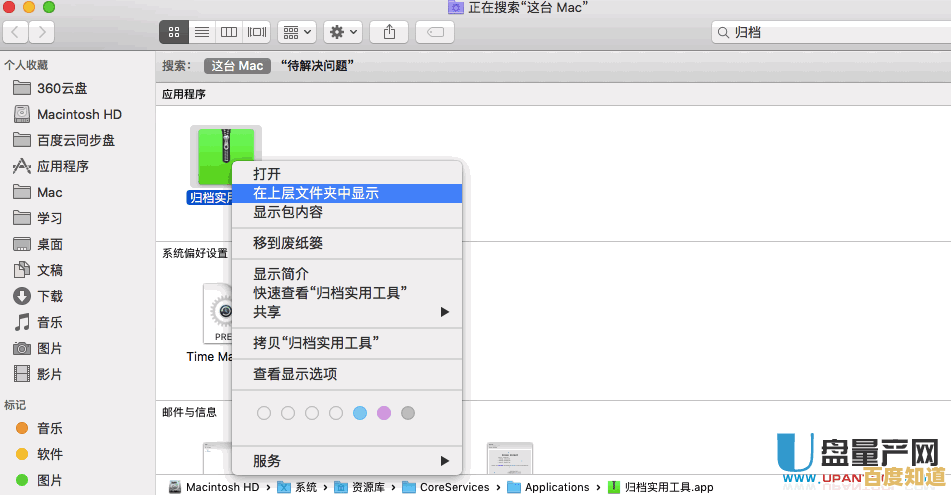Screen dimensions: 951x495
Task: Click CoreServices in the path bar
Action: pos(454,487)
